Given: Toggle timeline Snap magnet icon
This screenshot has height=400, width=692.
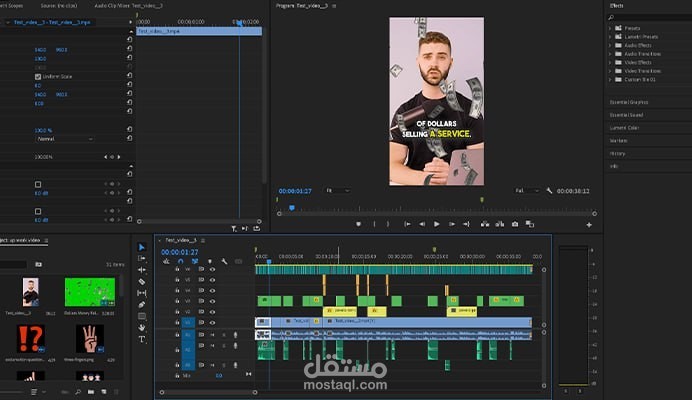Looking at the screenshot, I should 181,261.
